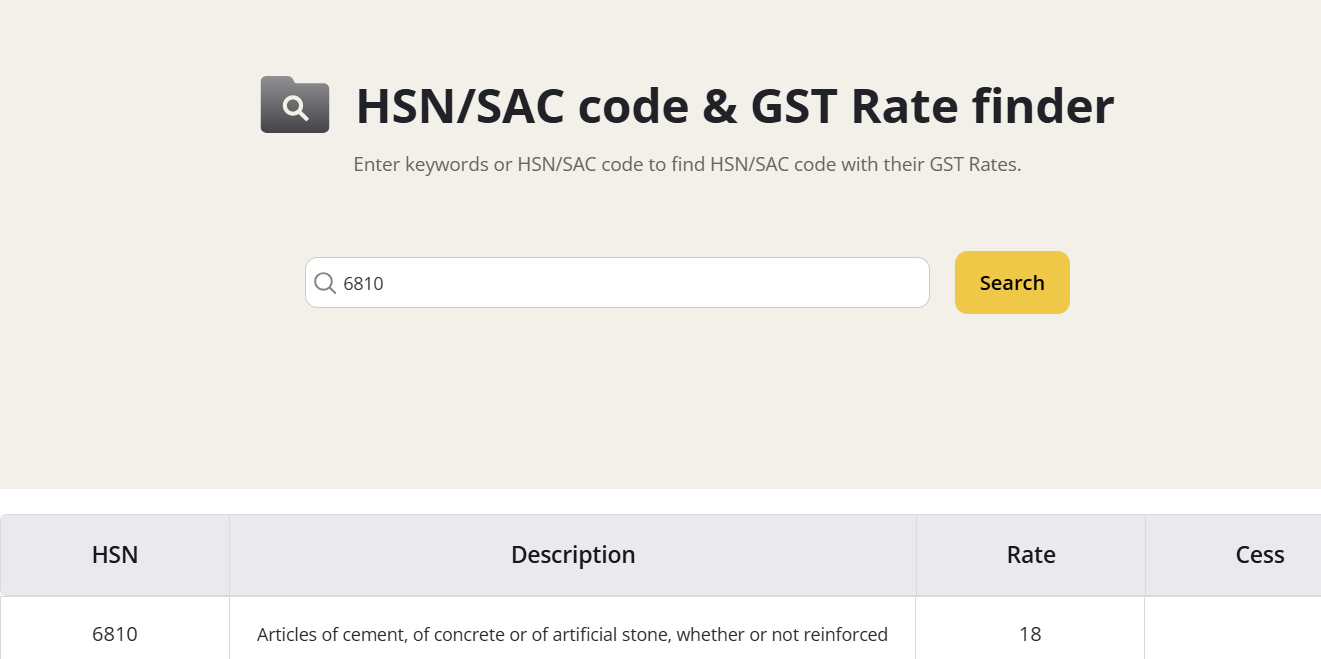This screenshot has height=659, width=1321.
Task: Click the rate value 18 cell
Action: (1030, 634)
